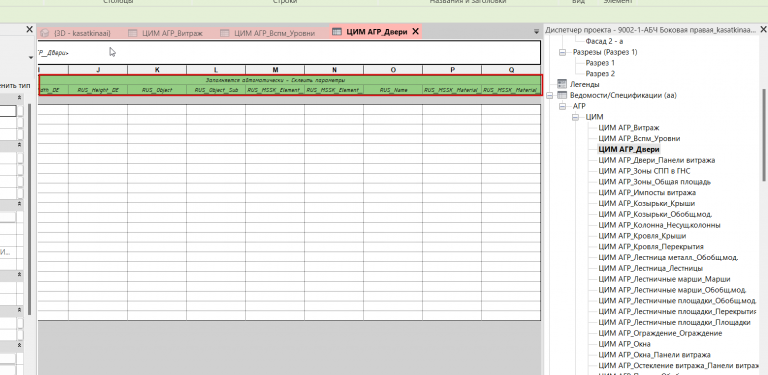Screen dimensions: 768x375
Task: Click the project browser vertical scrollbar
Action: click(765, 136)
